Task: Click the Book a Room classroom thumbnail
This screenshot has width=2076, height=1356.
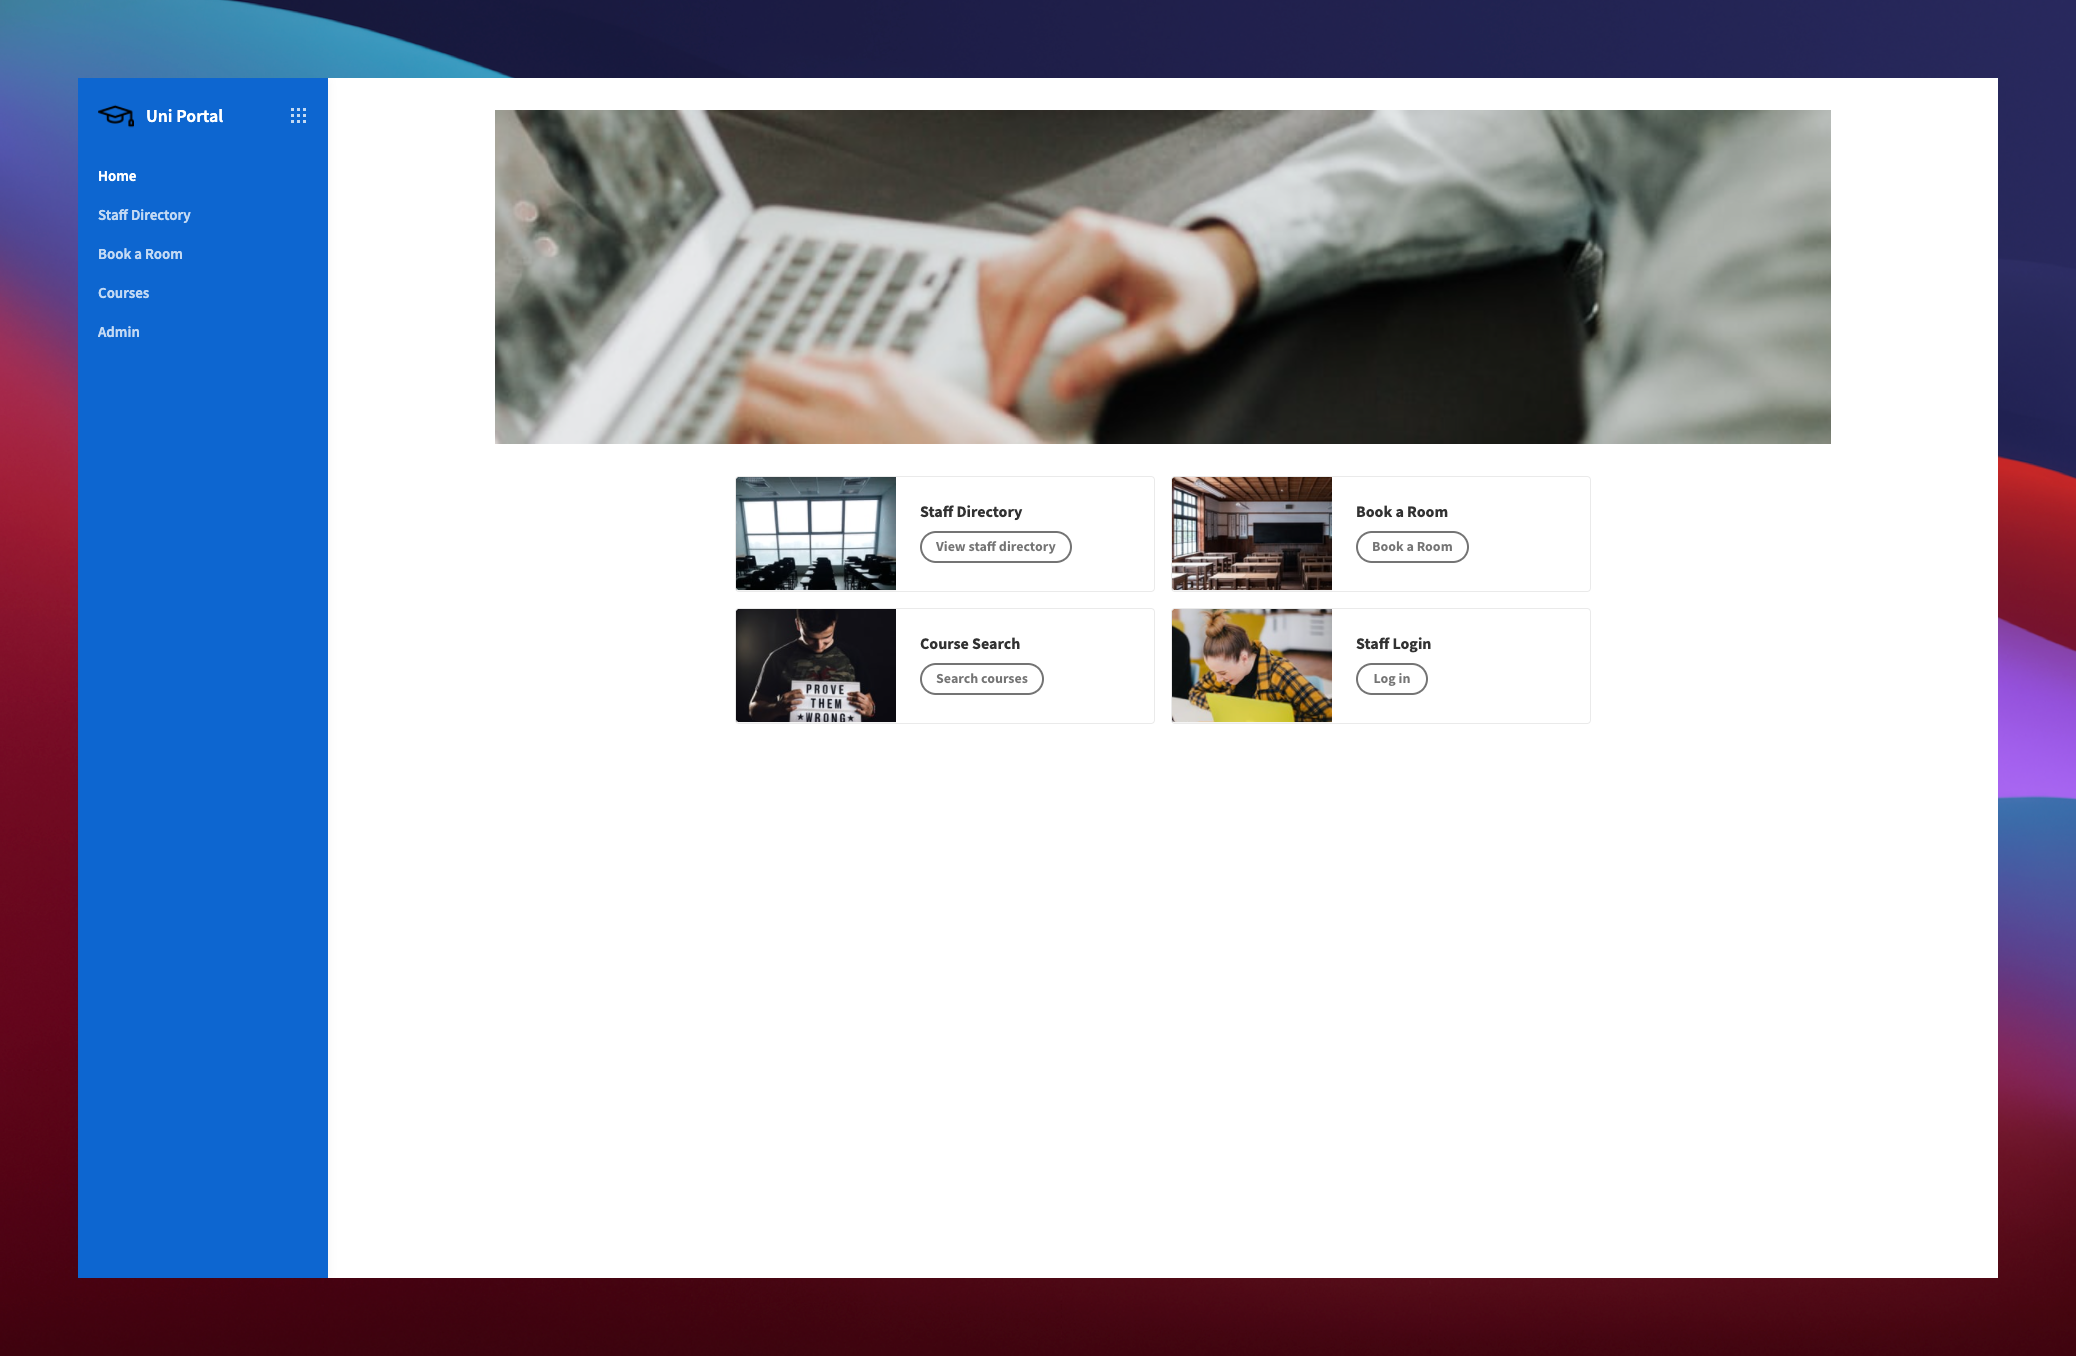Action: [x=1250, y=531]
